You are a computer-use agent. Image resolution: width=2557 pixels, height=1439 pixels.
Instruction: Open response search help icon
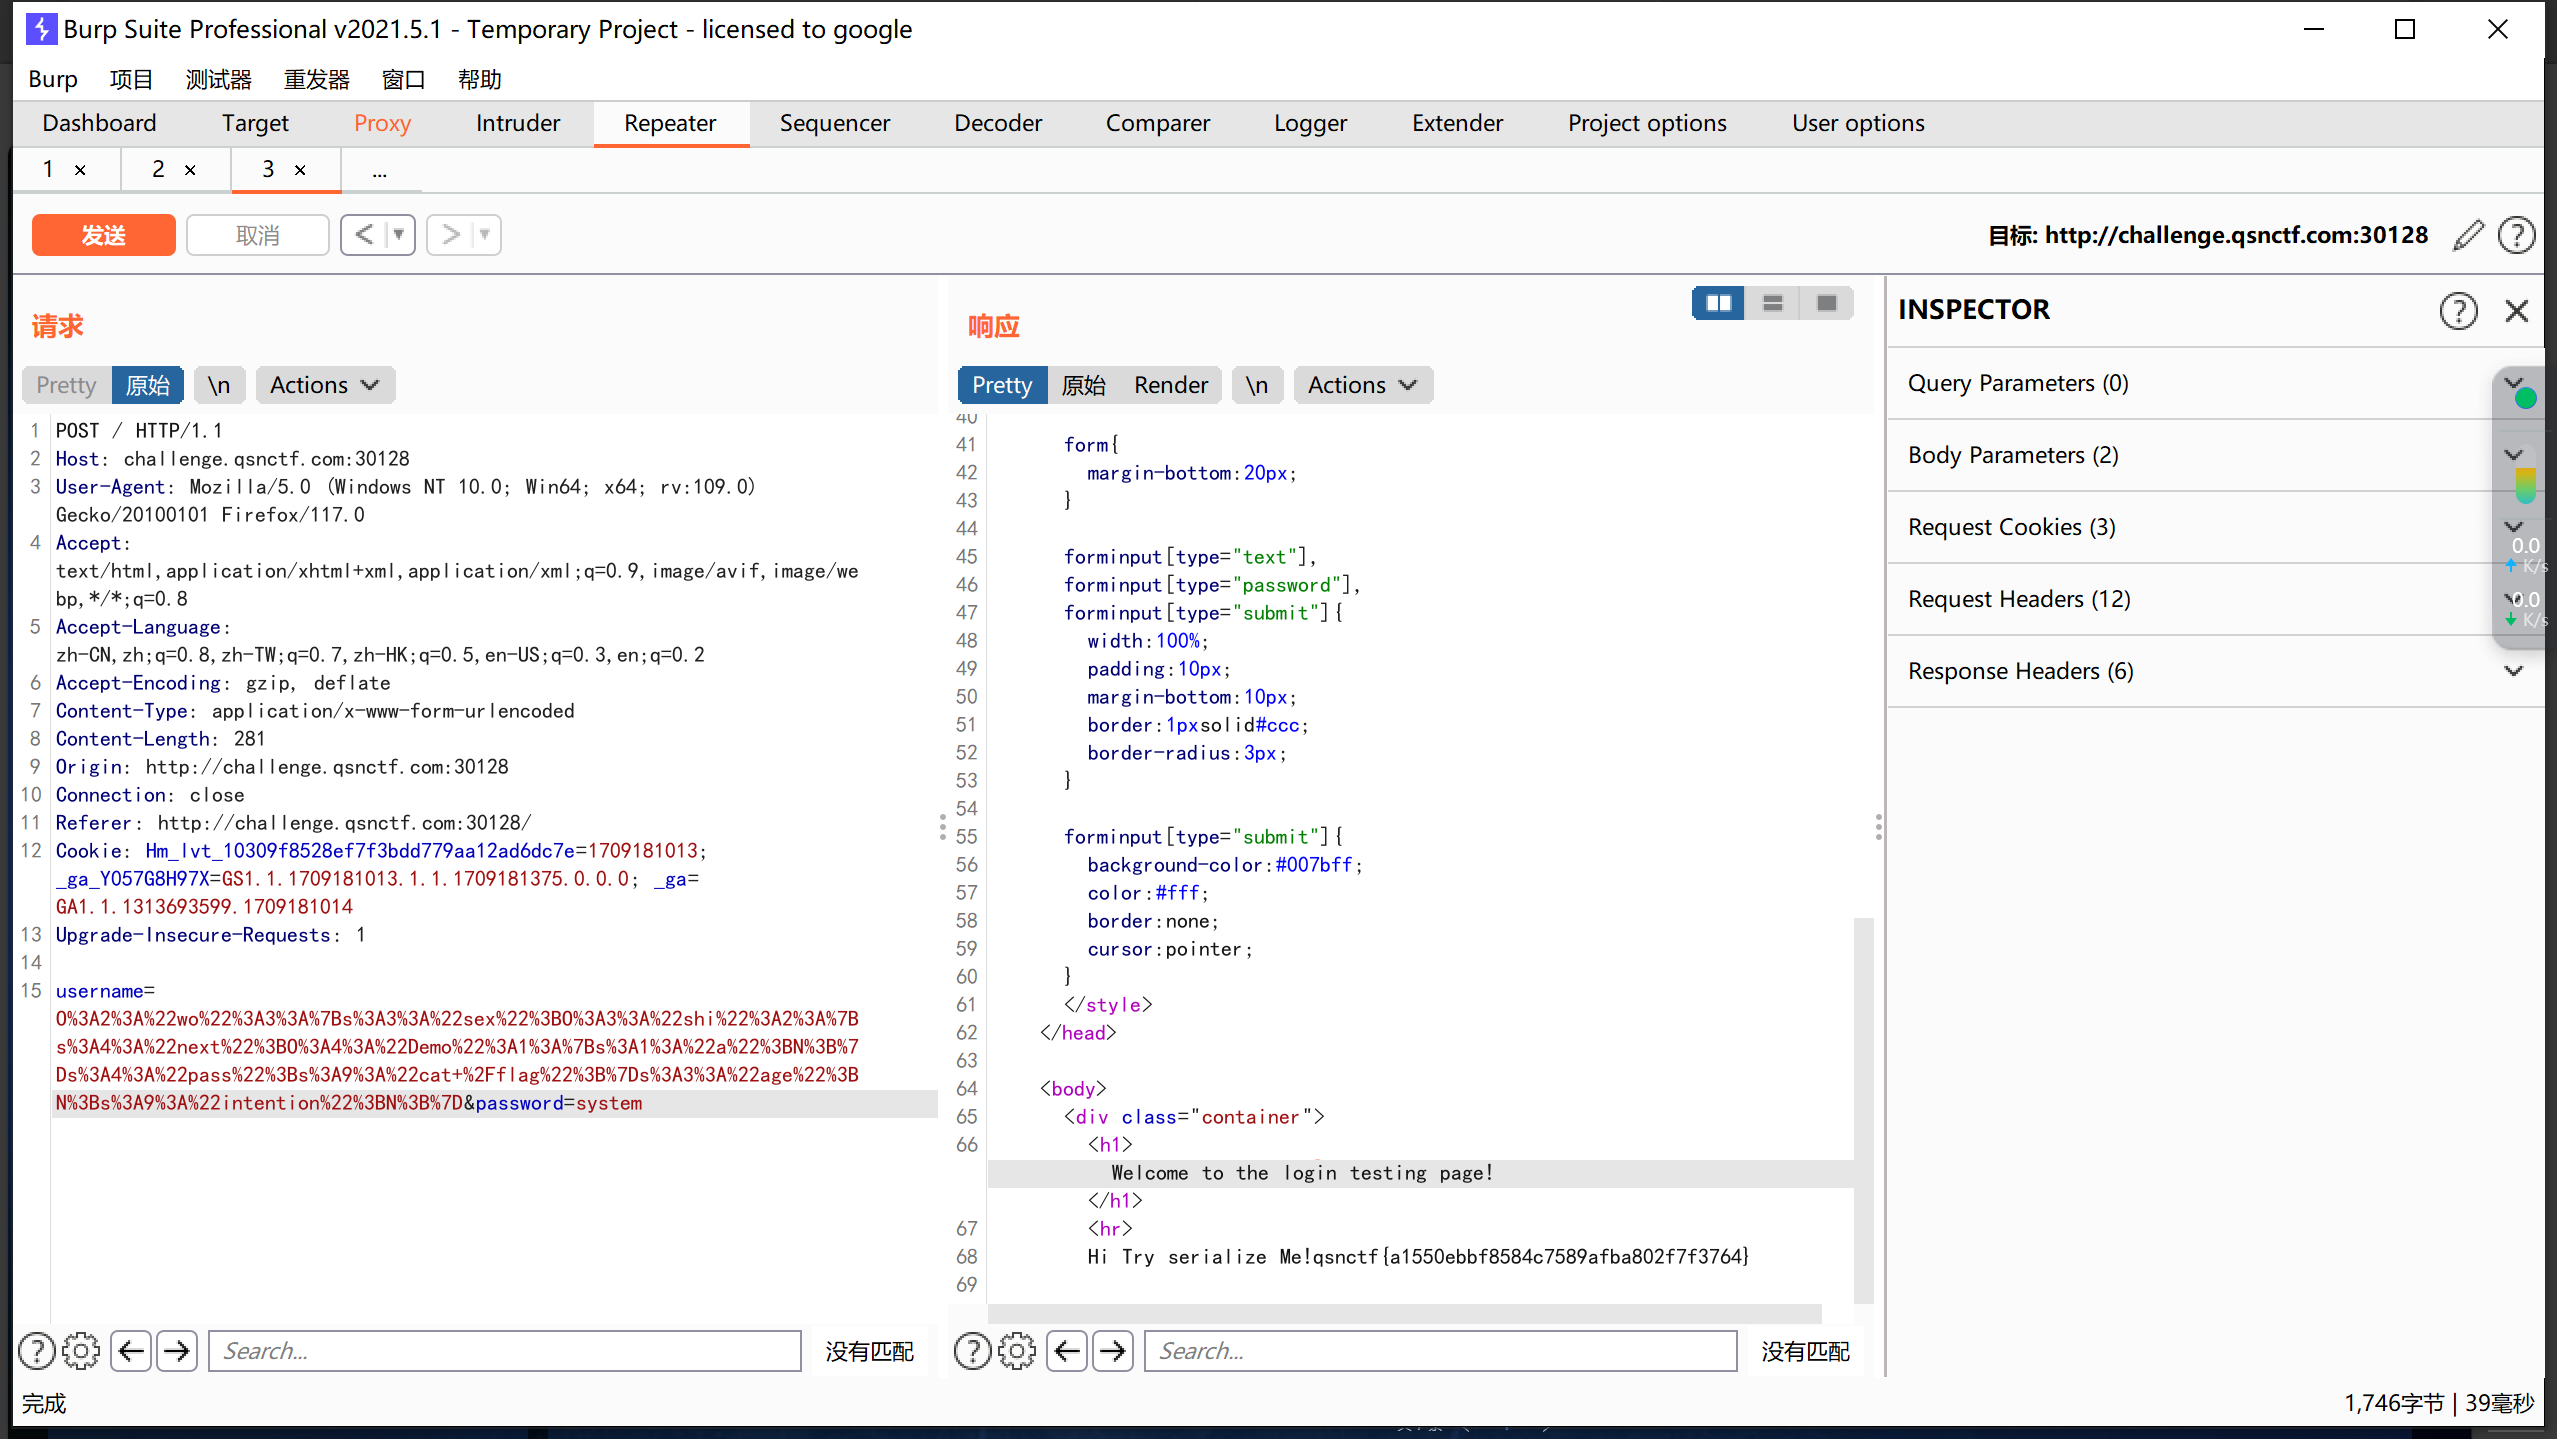click(973, 1351)
